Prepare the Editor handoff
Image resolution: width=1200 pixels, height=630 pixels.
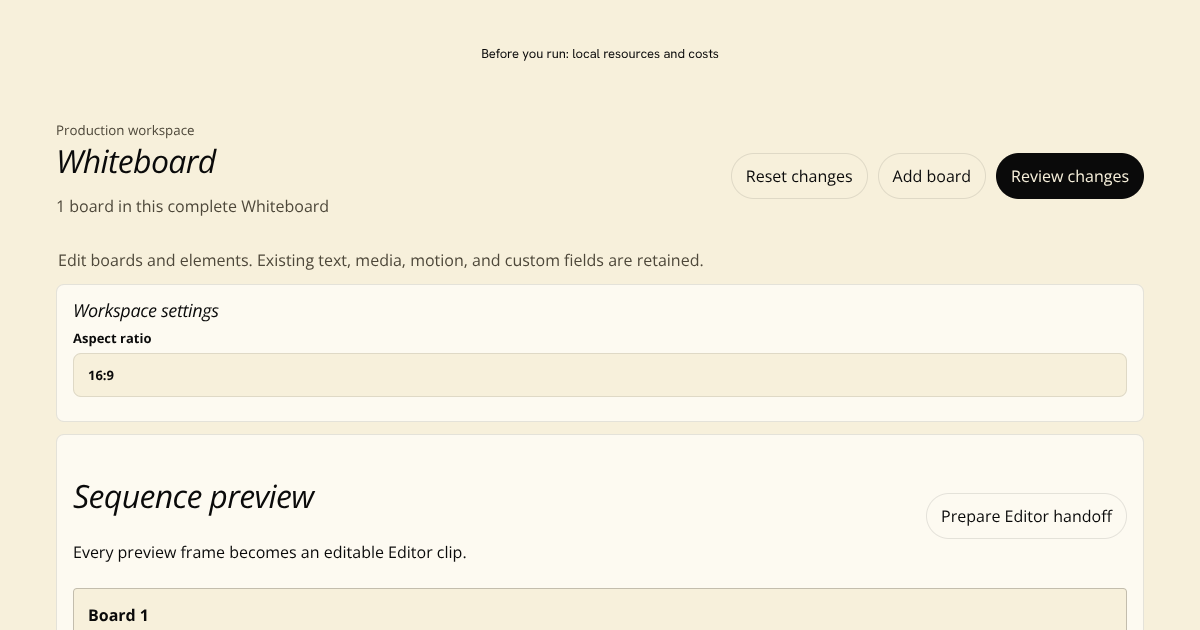click(1026, 516)
